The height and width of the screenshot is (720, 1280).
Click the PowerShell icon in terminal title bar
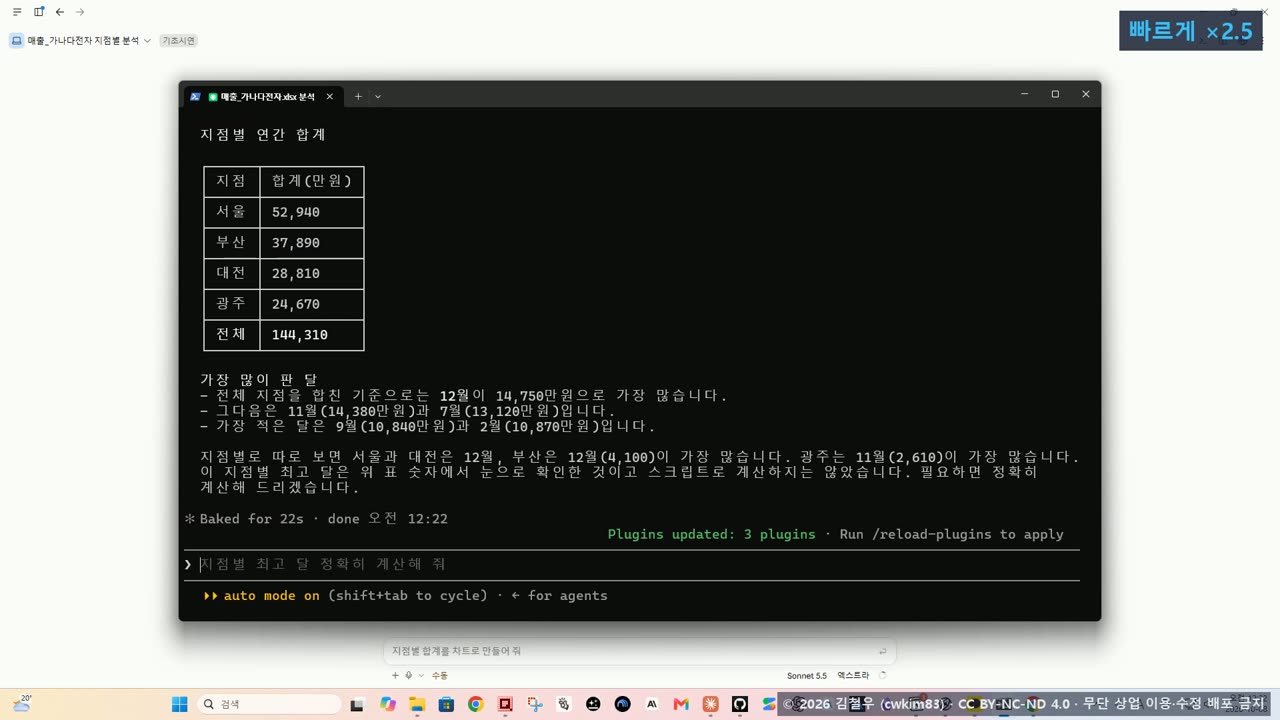click(x=195, y=97)
